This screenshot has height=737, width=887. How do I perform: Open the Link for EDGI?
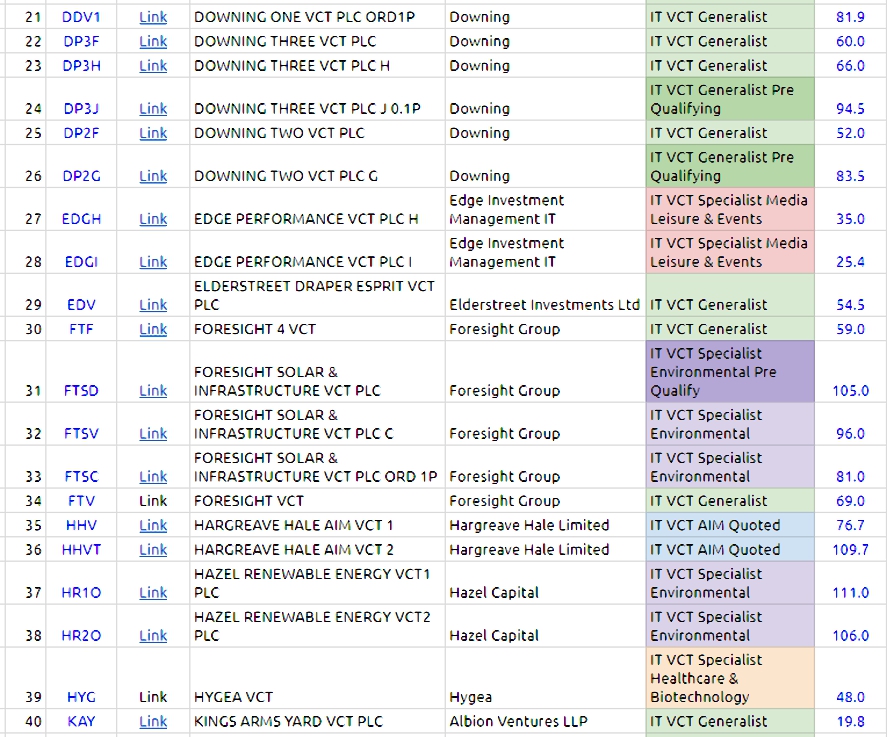point(153,262)
